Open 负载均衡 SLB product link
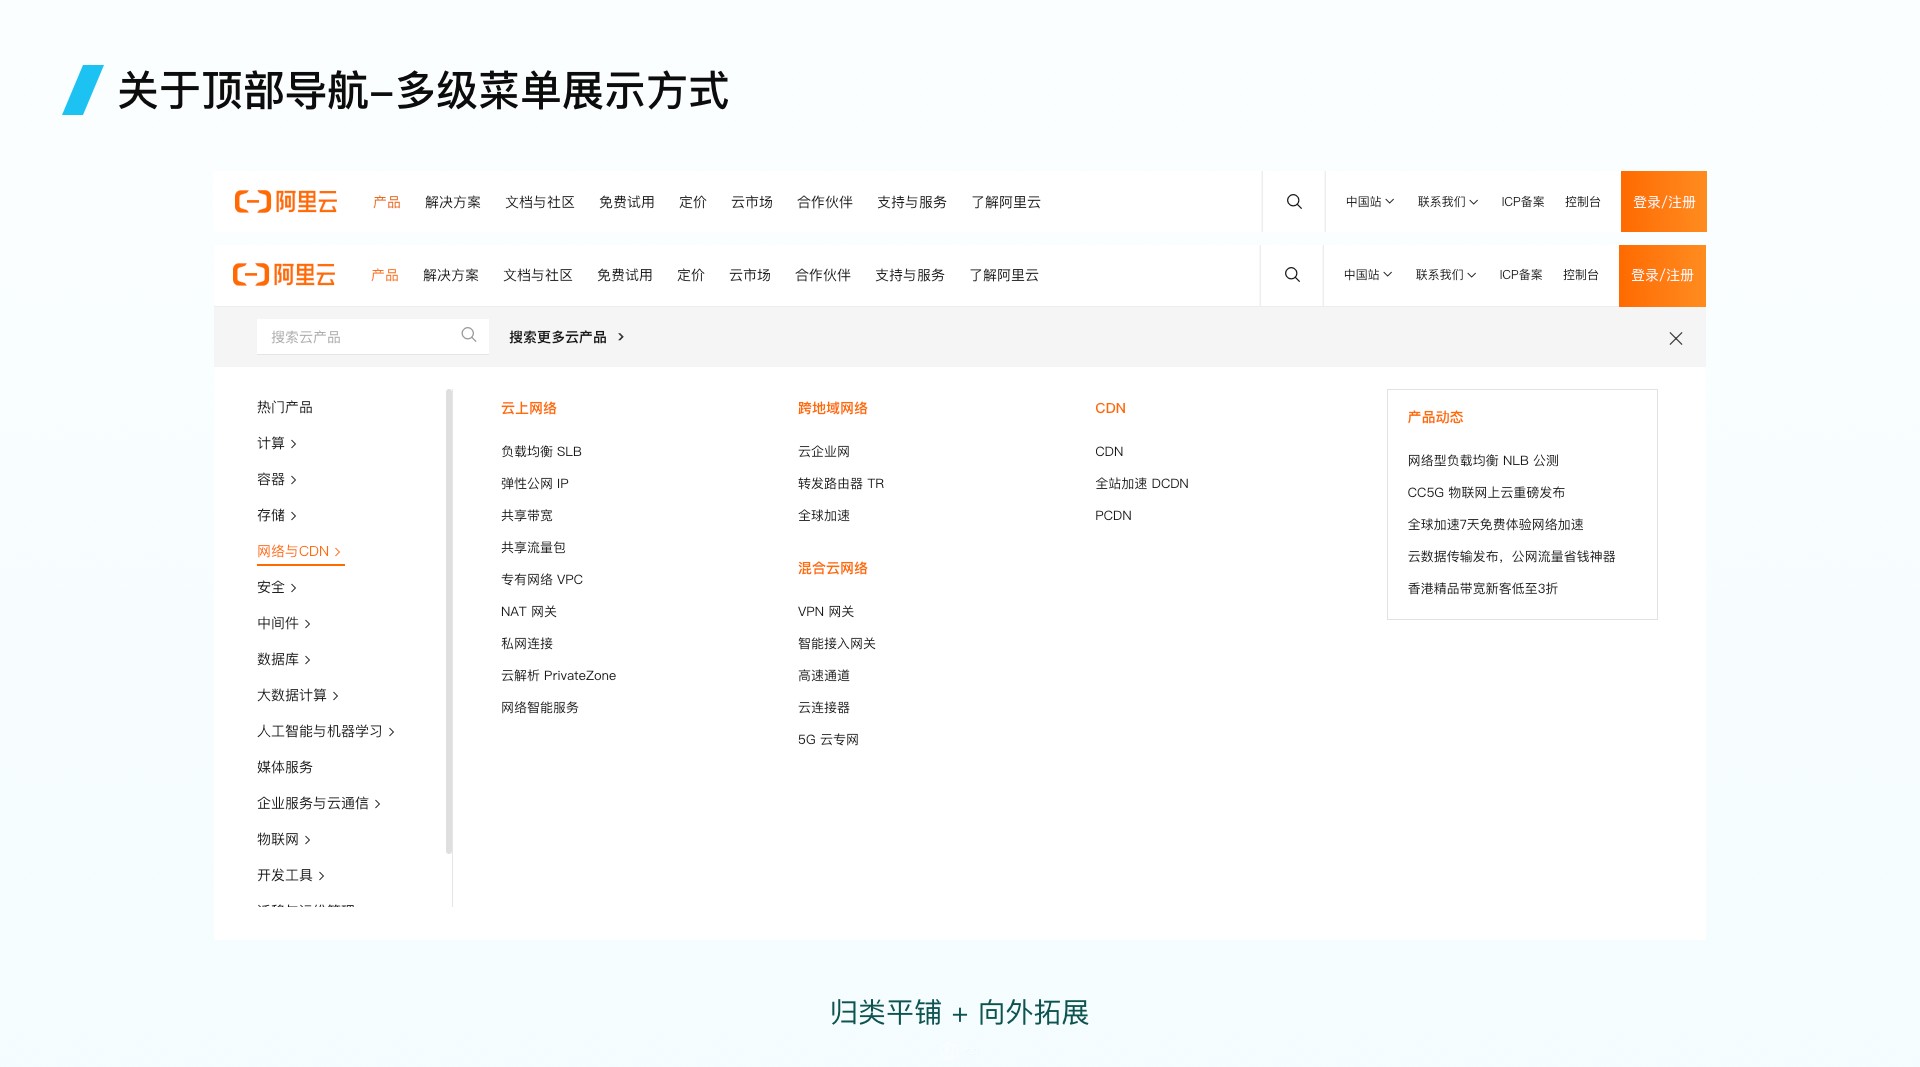 click(x=541, y=451)
